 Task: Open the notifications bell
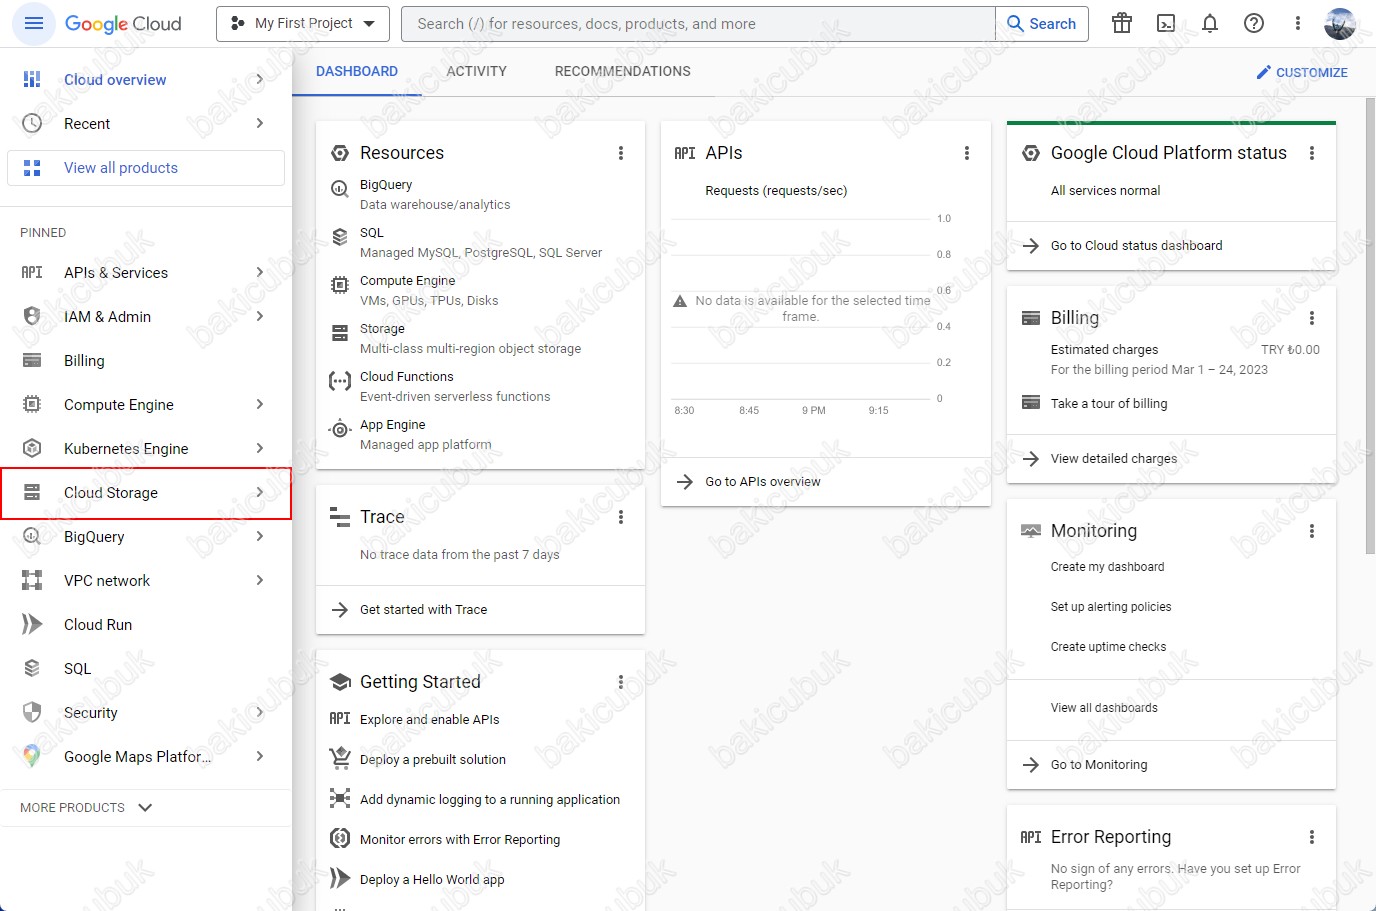pos(1210,23)
